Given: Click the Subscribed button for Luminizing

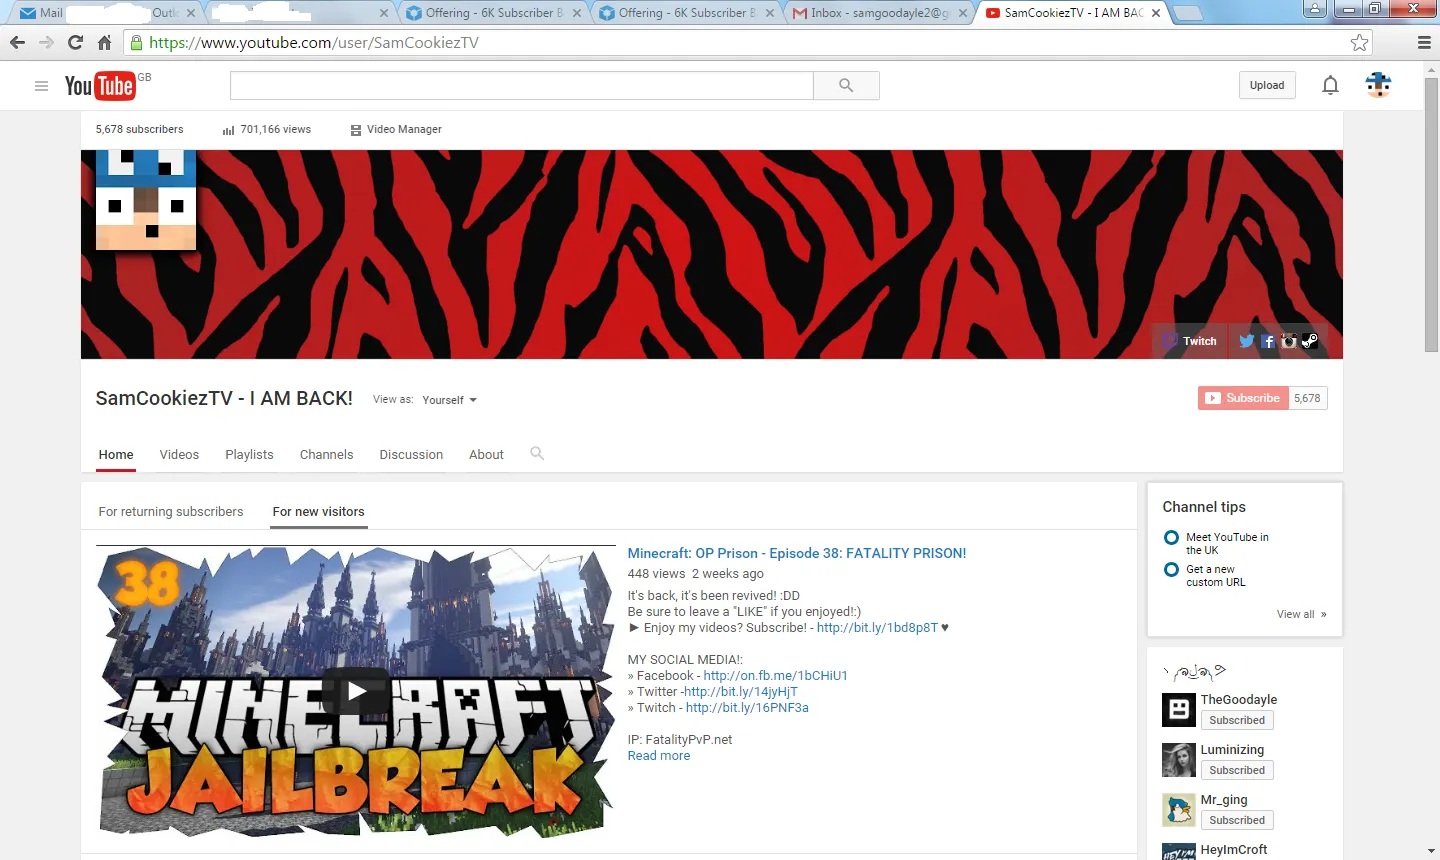Looking at the screenshot, I should (x=1237, y=770).
